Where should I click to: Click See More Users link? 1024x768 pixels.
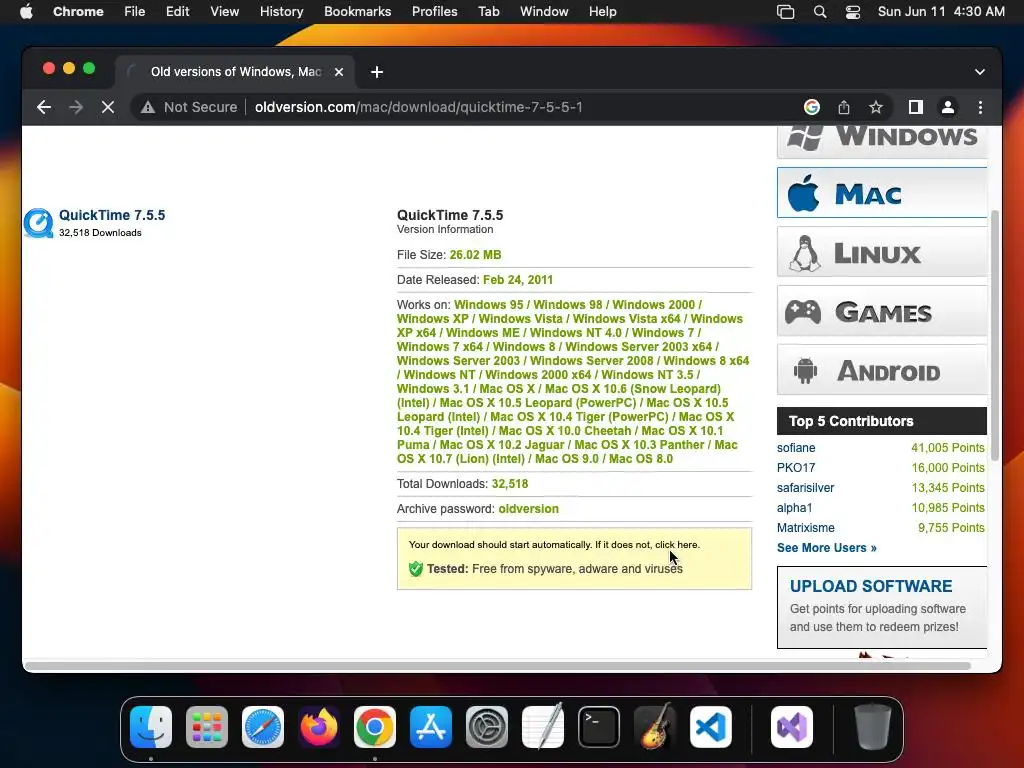pyautogui.click(x=827, y=548)
